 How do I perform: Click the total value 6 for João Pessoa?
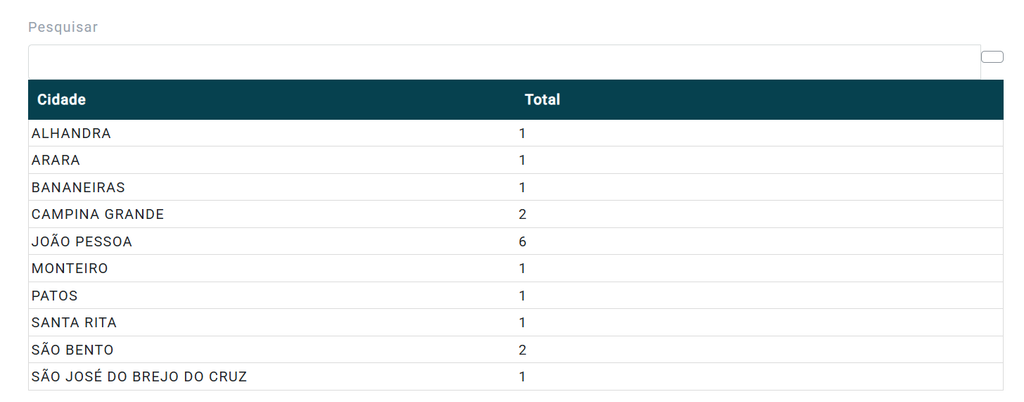point(522,242)
